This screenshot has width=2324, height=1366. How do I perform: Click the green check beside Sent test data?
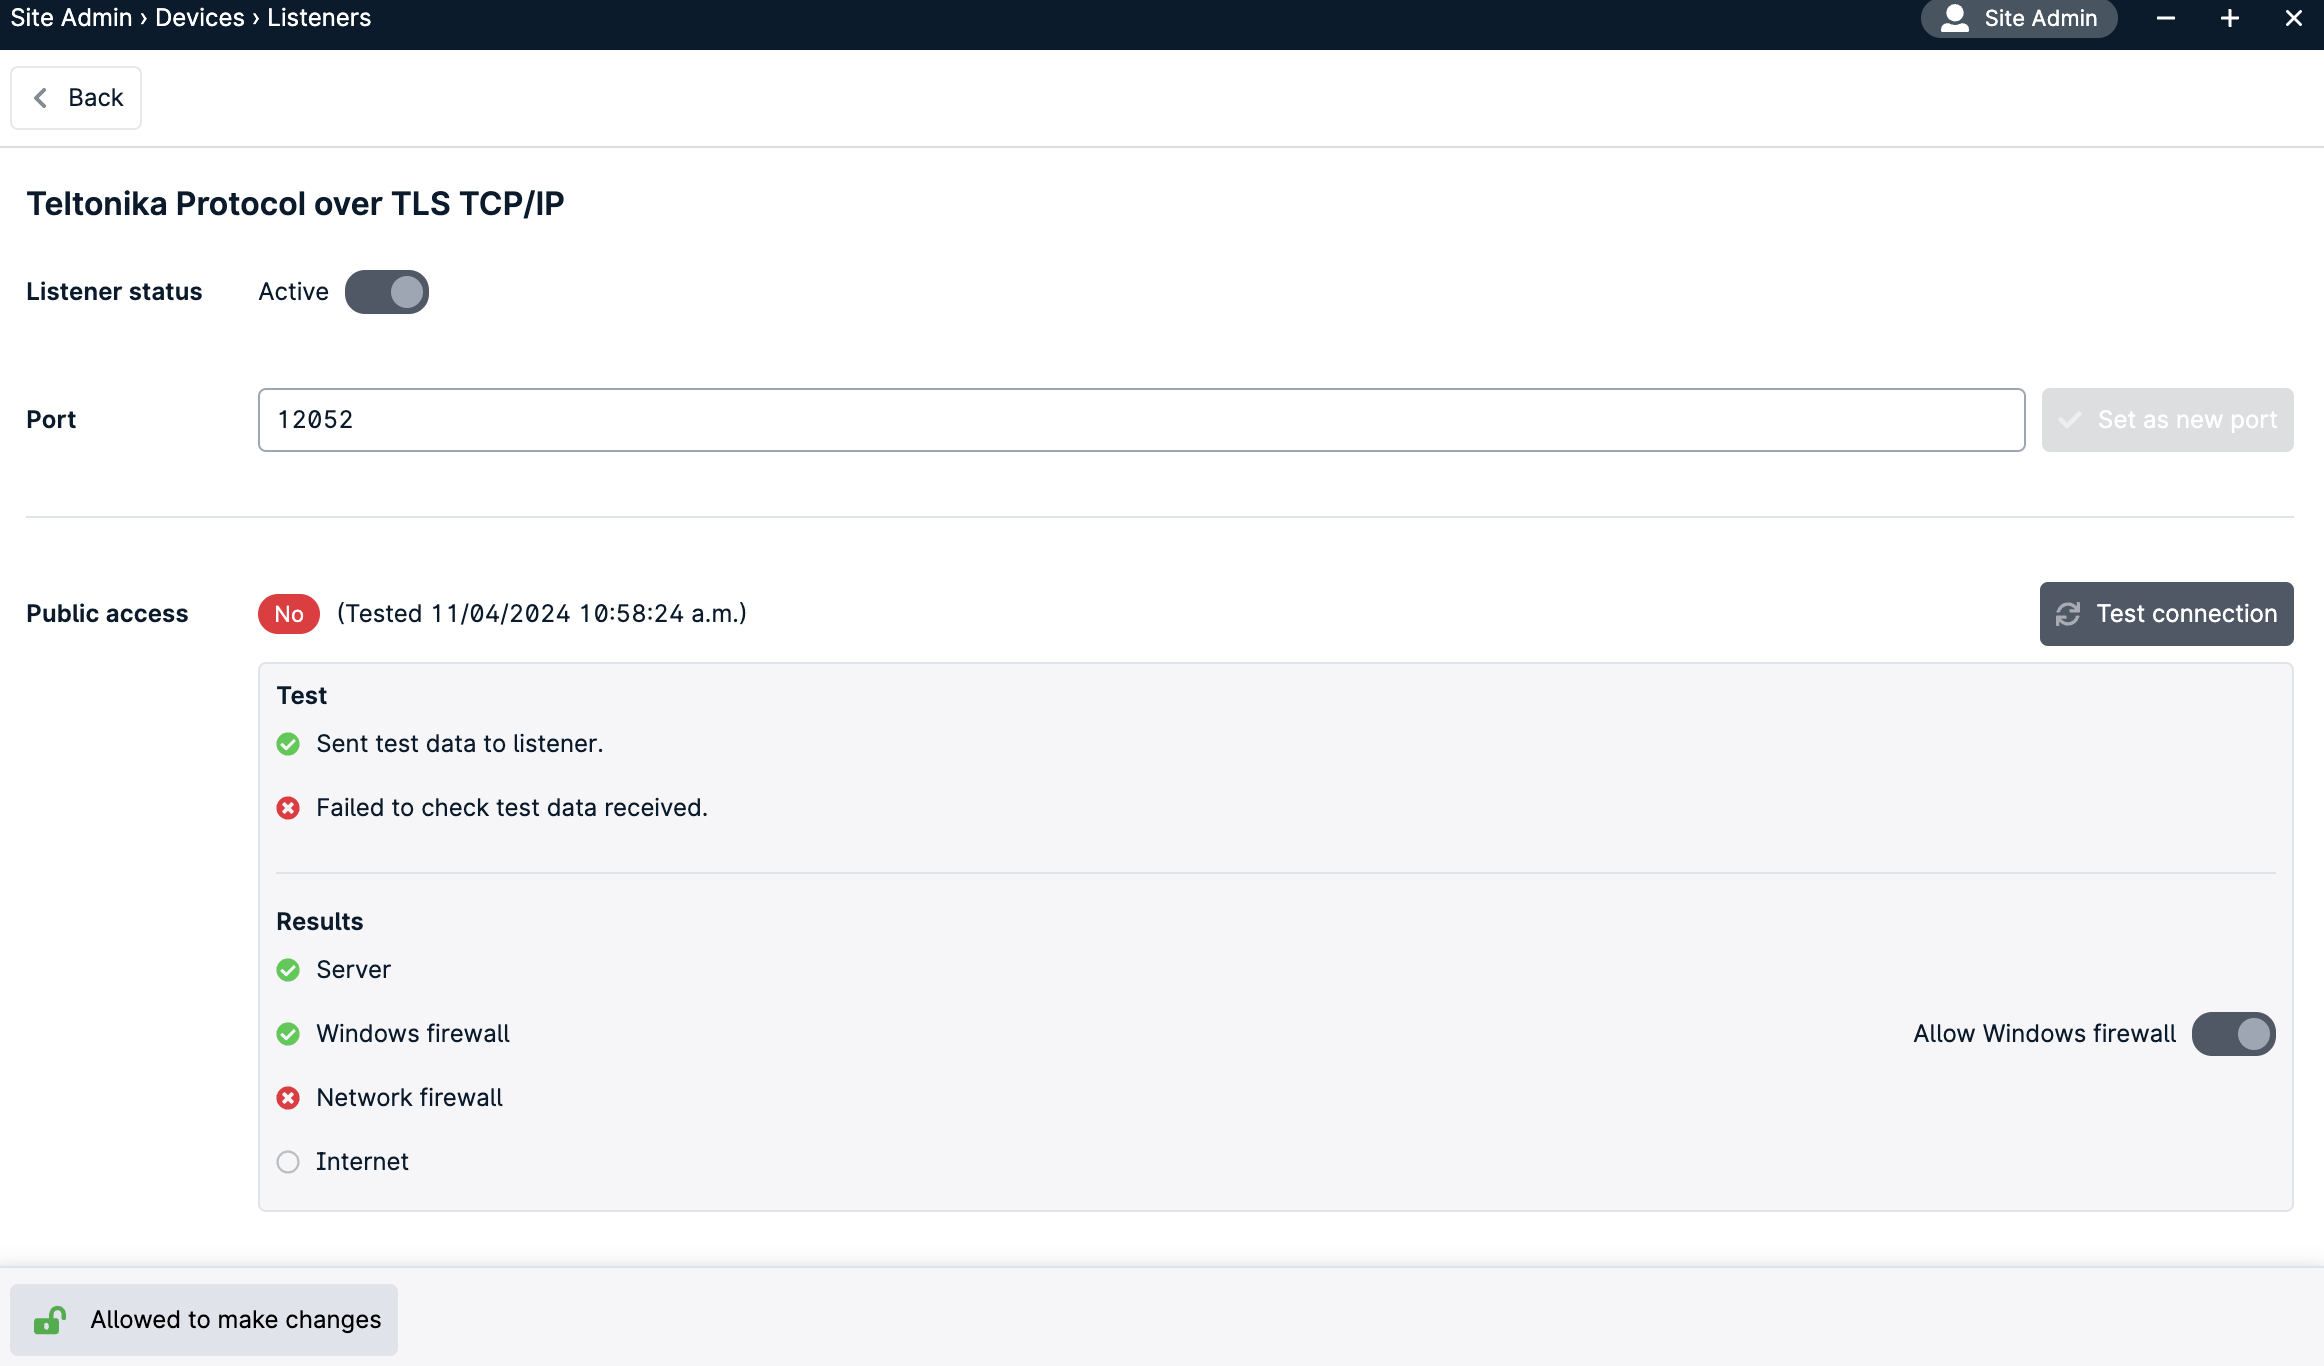click(x=288, y=744)
